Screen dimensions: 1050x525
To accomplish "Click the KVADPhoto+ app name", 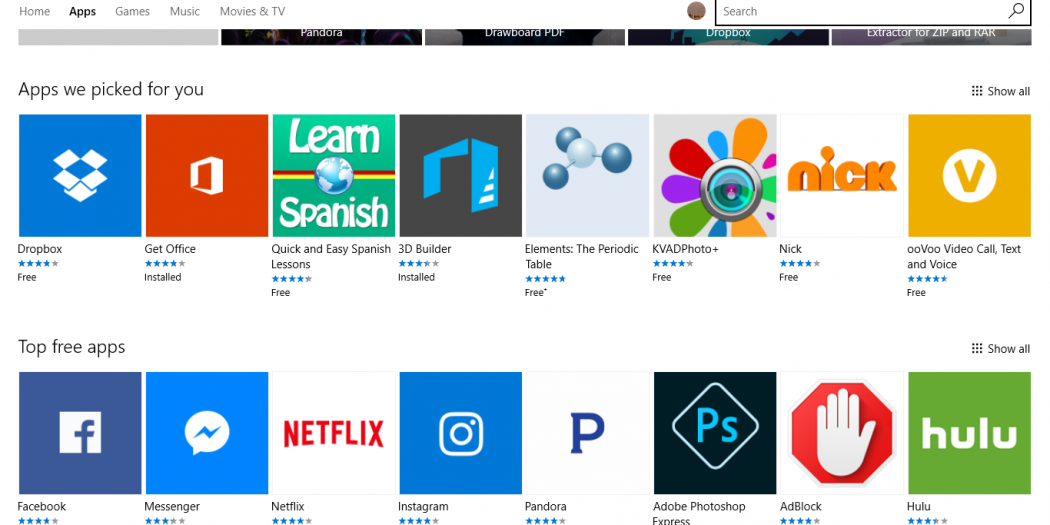I will coord(685,248).
